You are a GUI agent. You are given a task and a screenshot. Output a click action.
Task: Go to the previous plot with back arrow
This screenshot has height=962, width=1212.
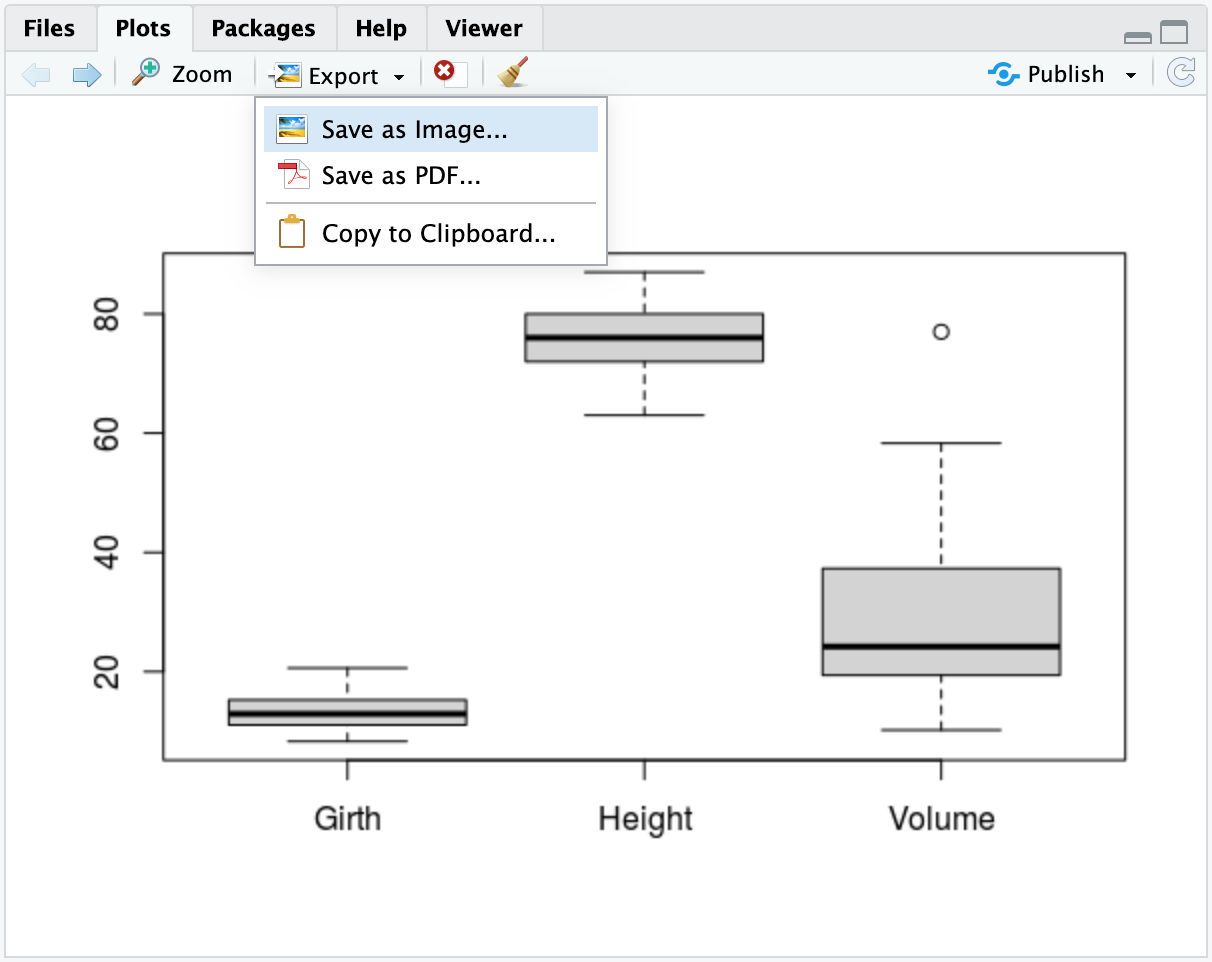36,75
